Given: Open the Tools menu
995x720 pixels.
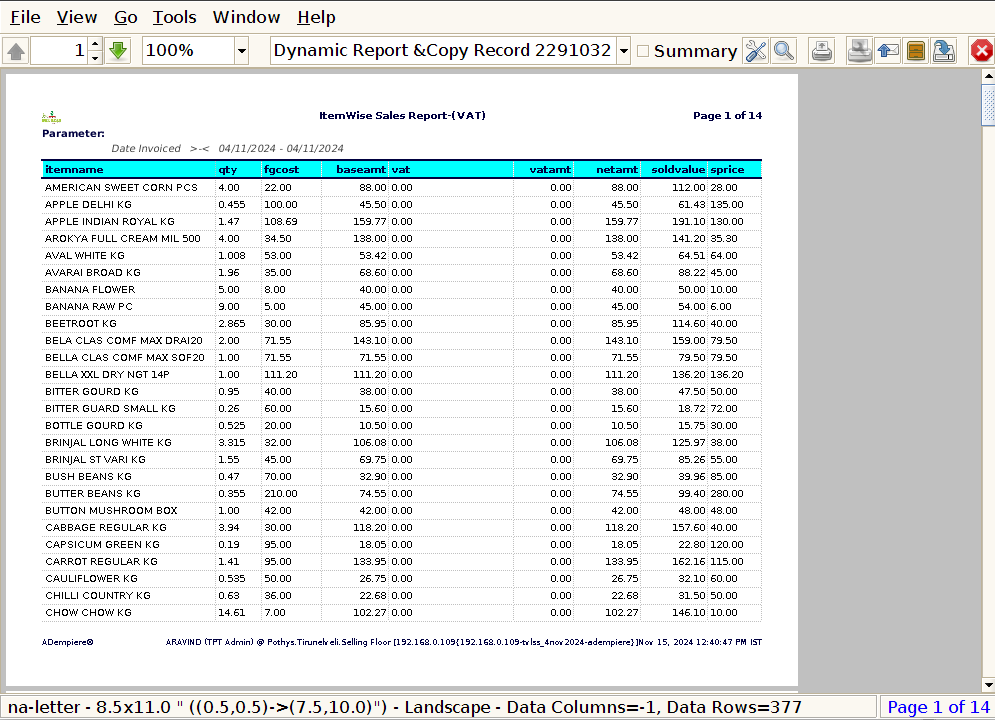Looking at the screenshot, I should coord(175,17).
